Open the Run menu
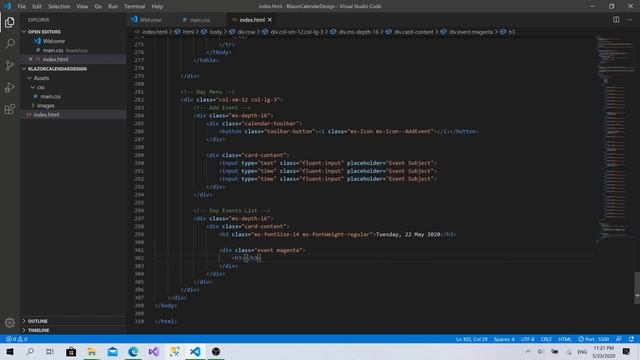640x360 pixels. click(x=113, y=7)
